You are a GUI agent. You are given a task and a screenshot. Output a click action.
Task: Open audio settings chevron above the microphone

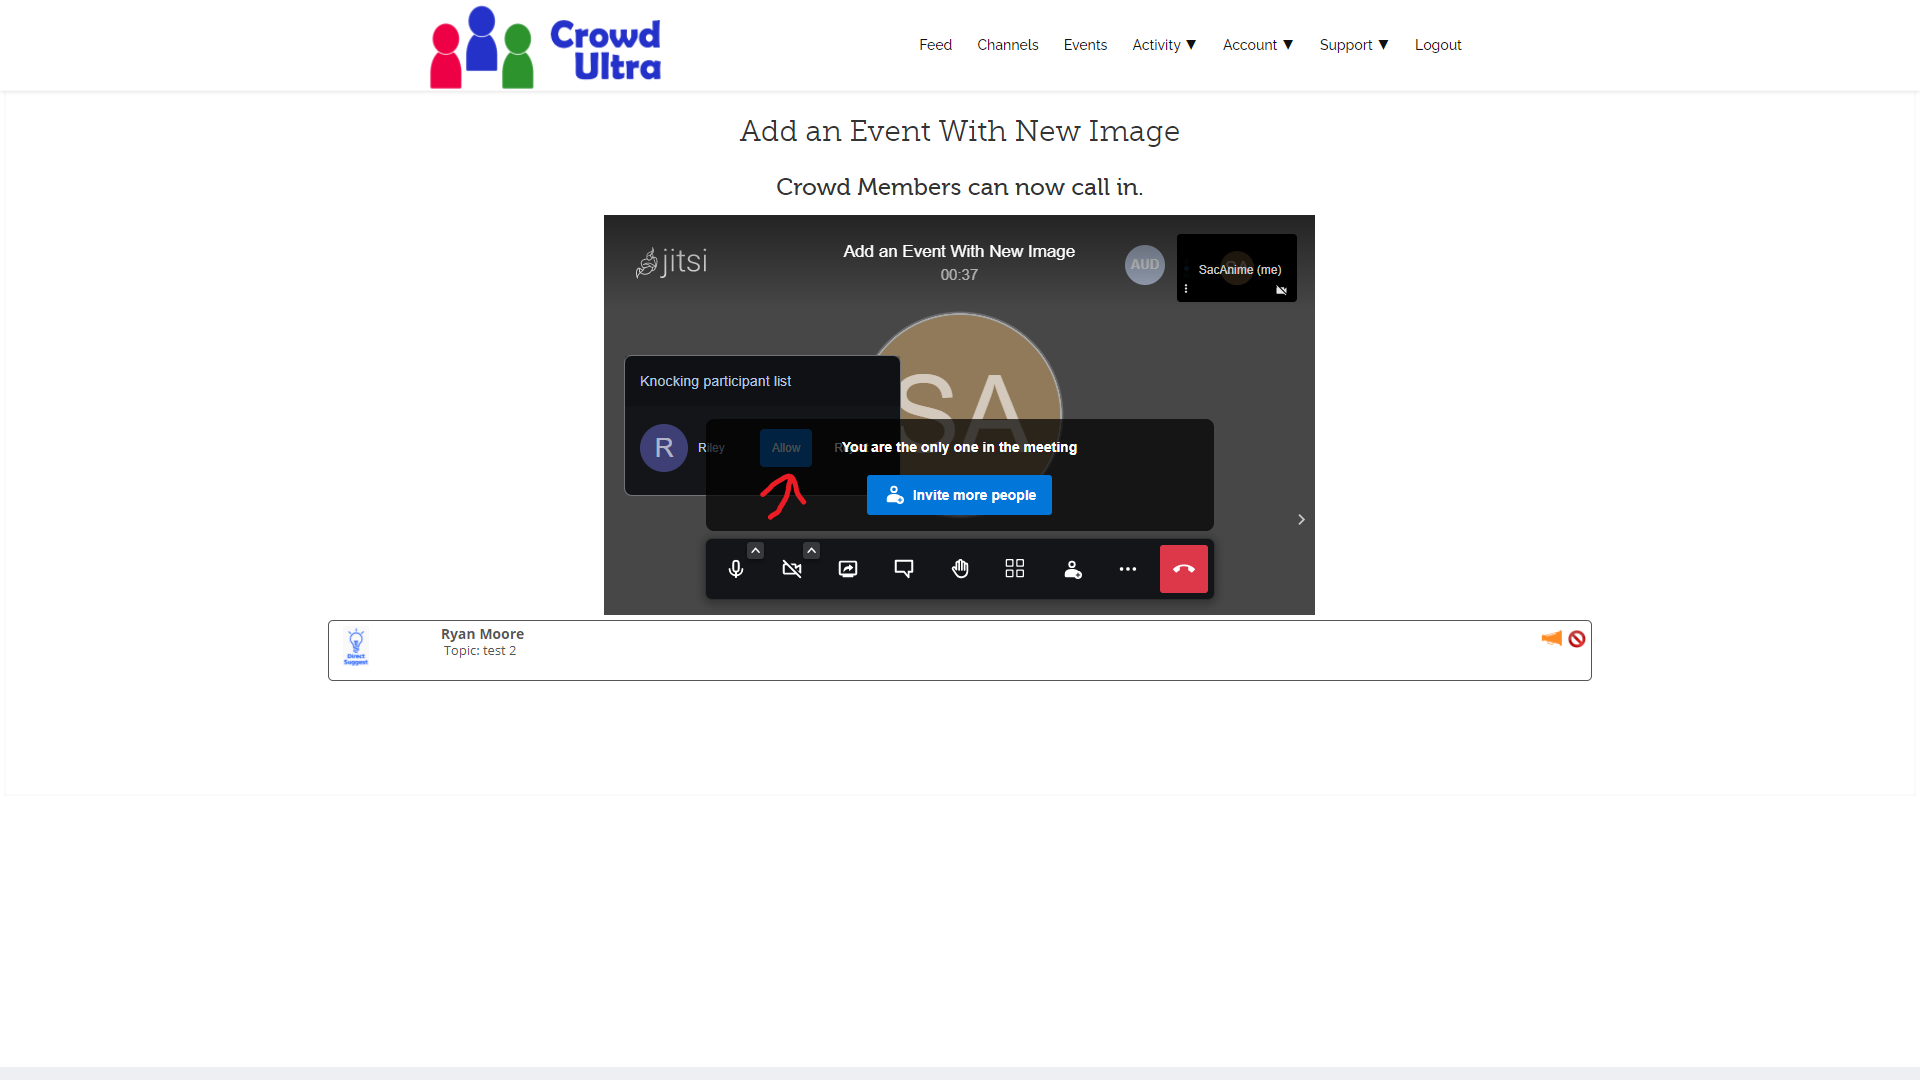755,550
